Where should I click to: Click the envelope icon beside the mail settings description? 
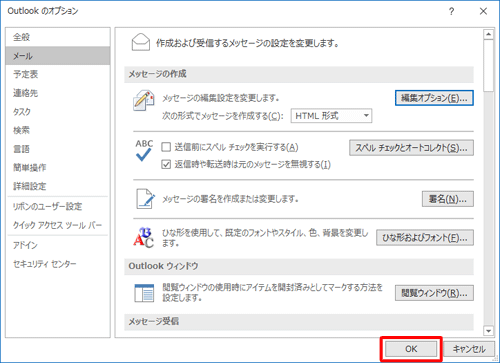point(141,42)
